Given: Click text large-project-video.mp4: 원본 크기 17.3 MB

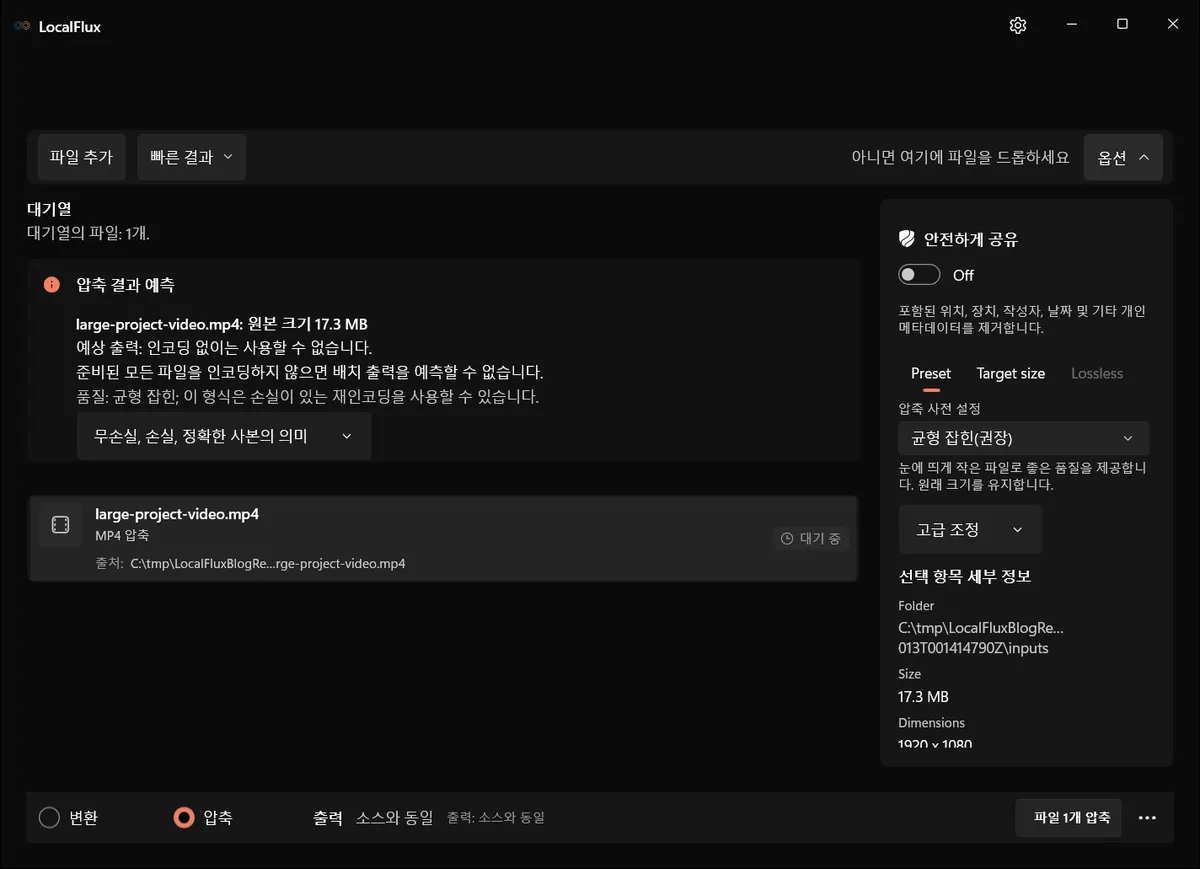Looking at the screenshot, I should (x=222, y=324).
